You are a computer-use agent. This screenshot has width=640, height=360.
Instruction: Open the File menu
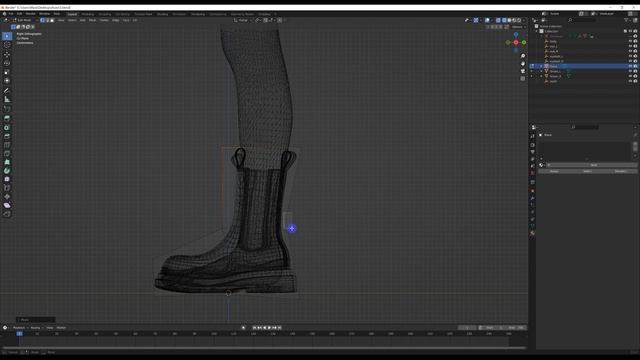[x=11, y=13]
